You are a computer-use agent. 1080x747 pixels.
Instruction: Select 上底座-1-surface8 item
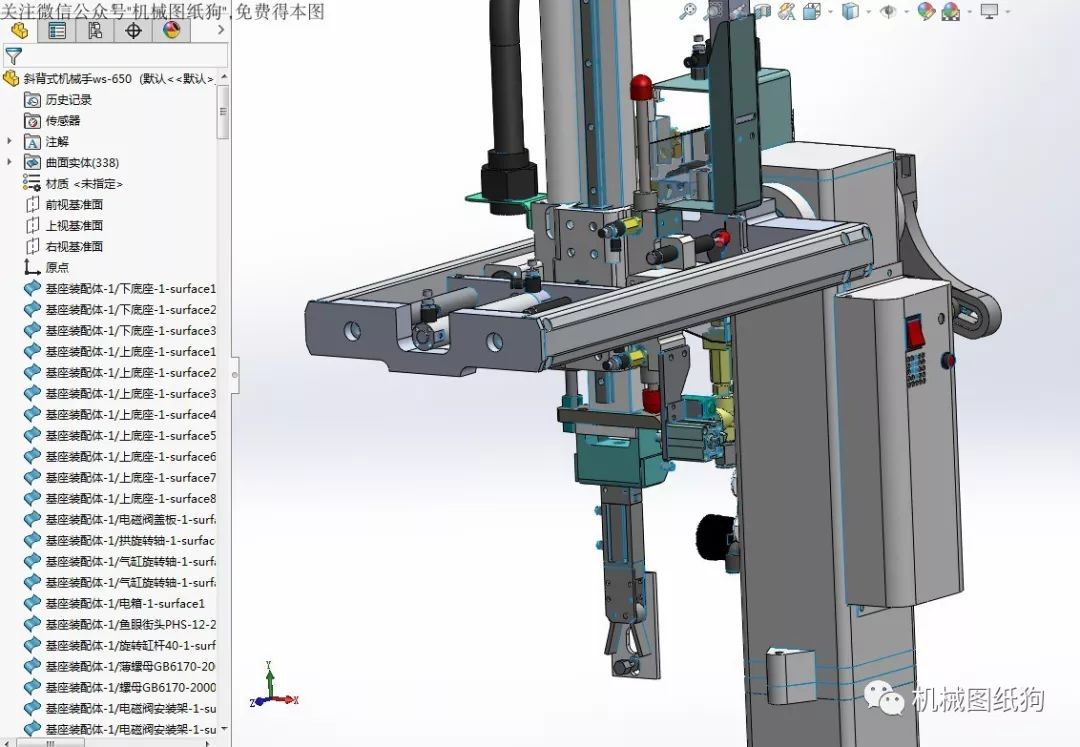point(120,498)
